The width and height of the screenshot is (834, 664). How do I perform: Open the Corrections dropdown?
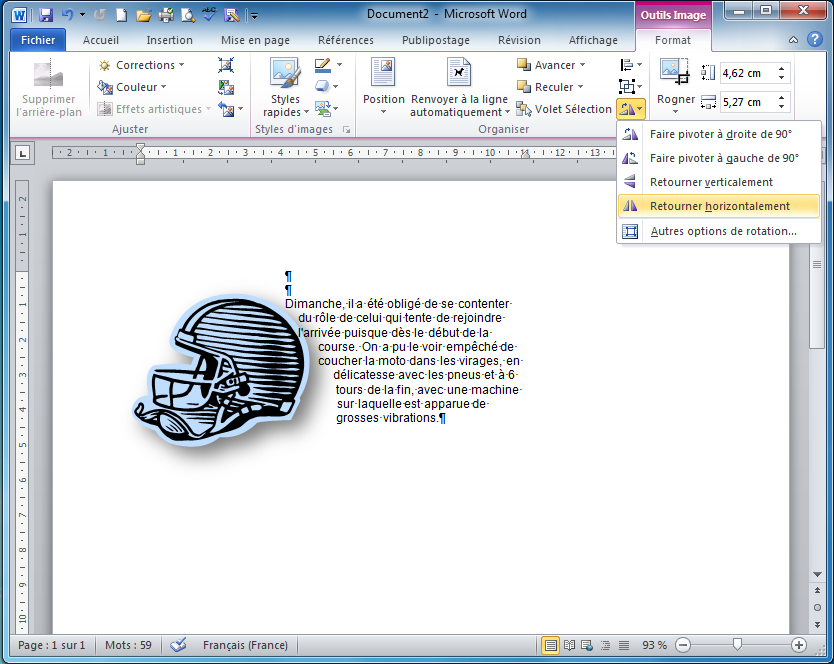141,65
